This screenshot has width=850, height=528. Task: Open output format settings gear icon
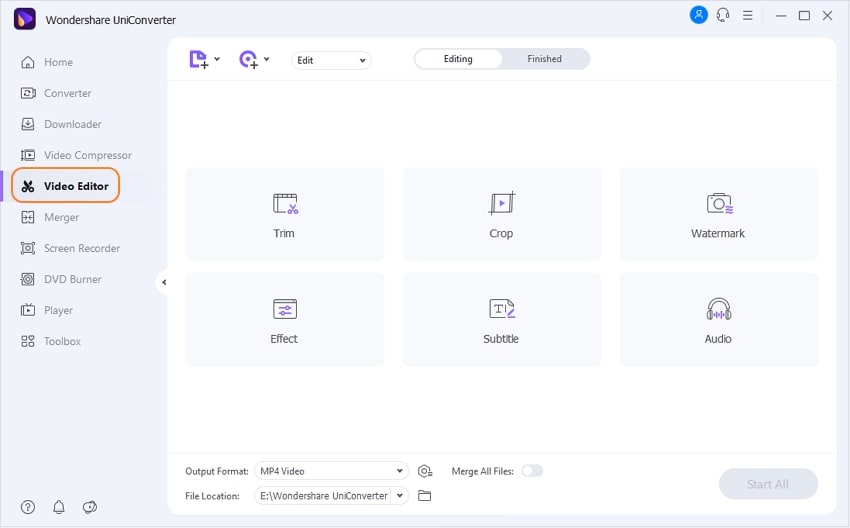(x=425, y=471)
